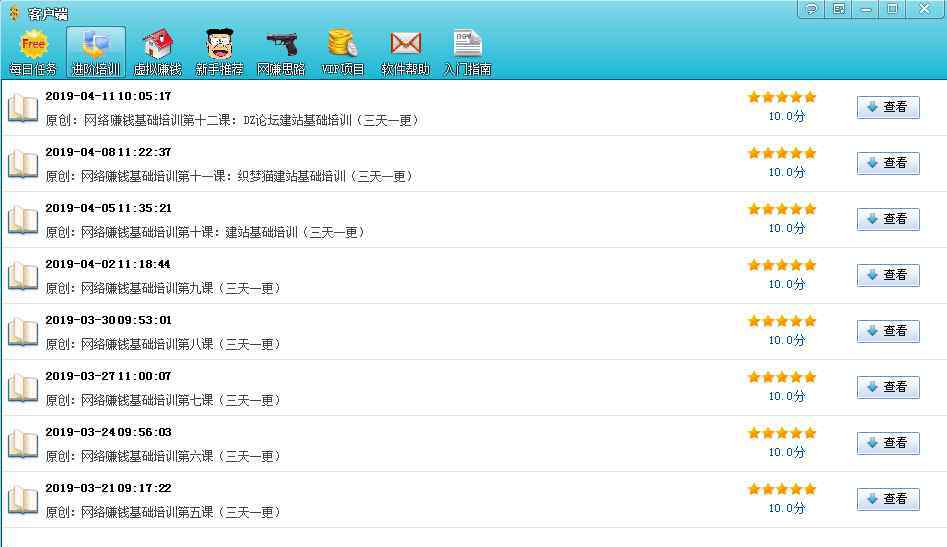The height and width of the screenshot is (547, 947).
Task: Click star rating of 第七课 entry
Action: [782, 377]
